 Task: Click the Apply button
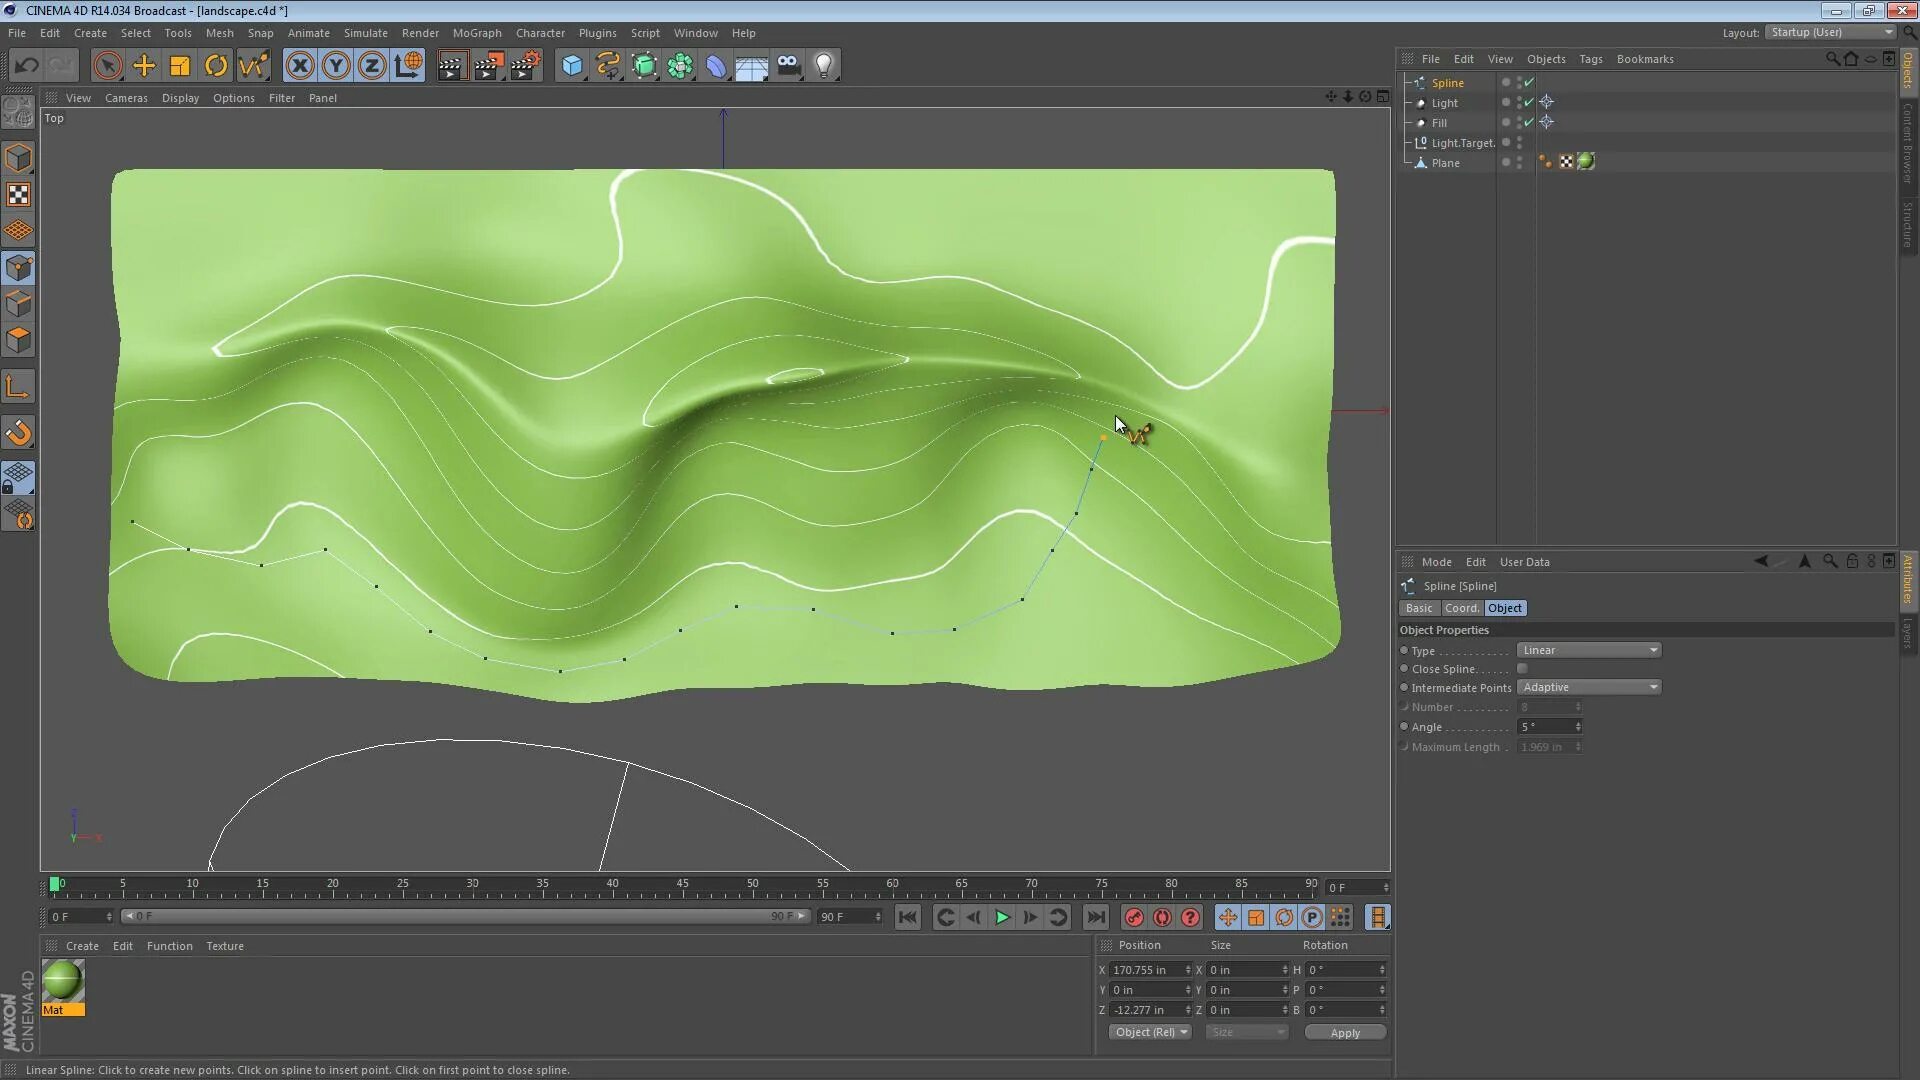coord(1344,1033)
